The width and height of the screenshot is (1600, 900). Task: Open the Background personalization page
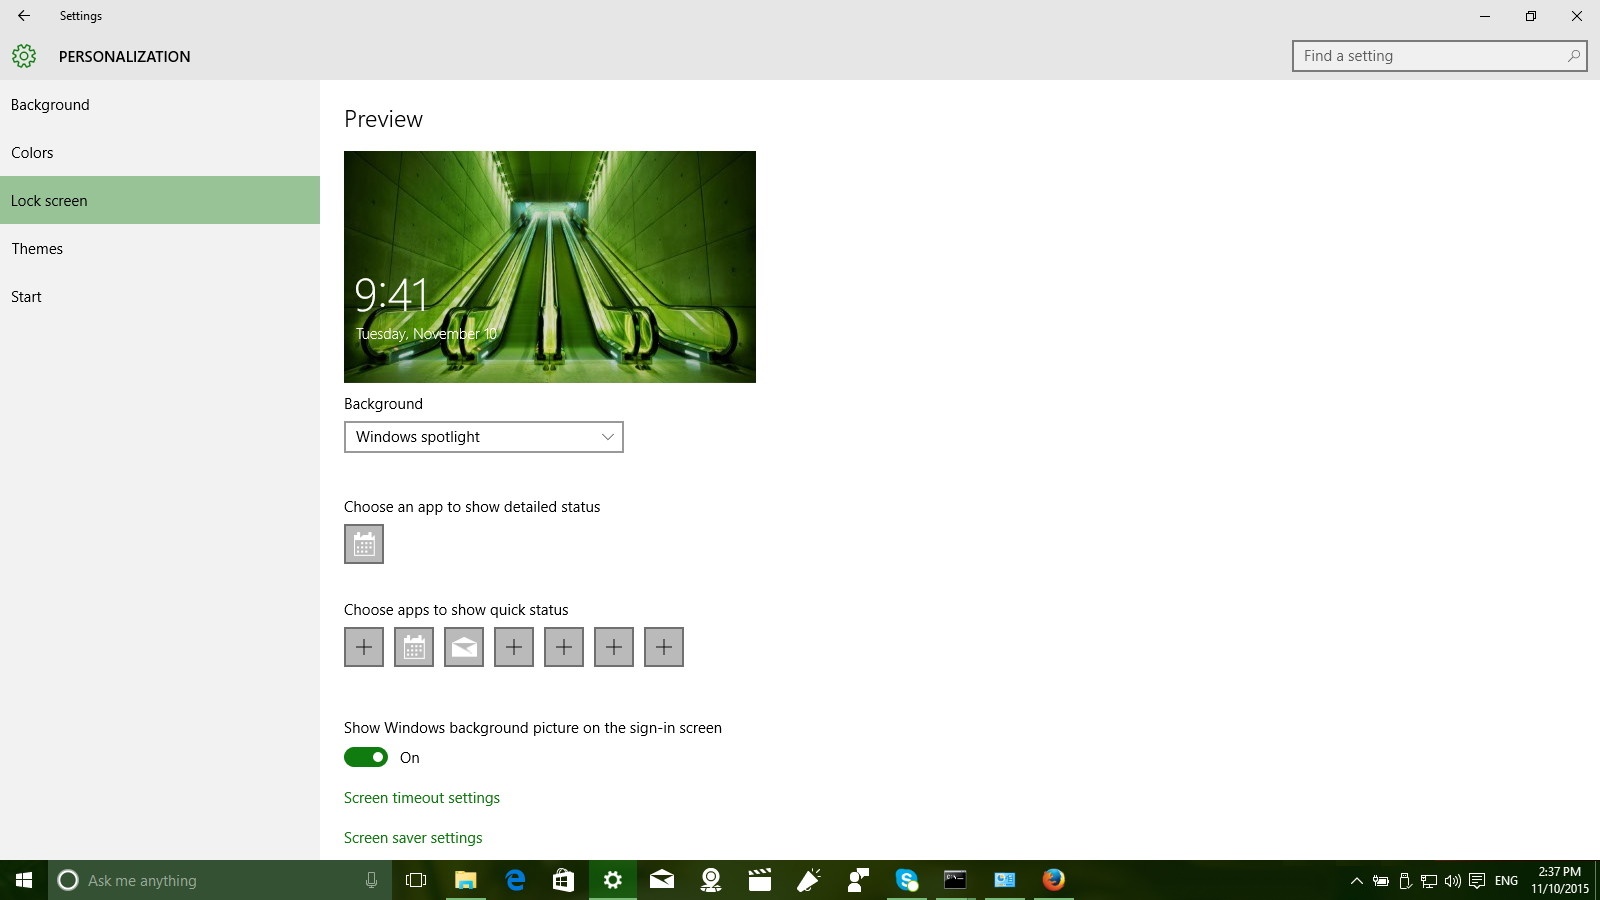point(160,105)
